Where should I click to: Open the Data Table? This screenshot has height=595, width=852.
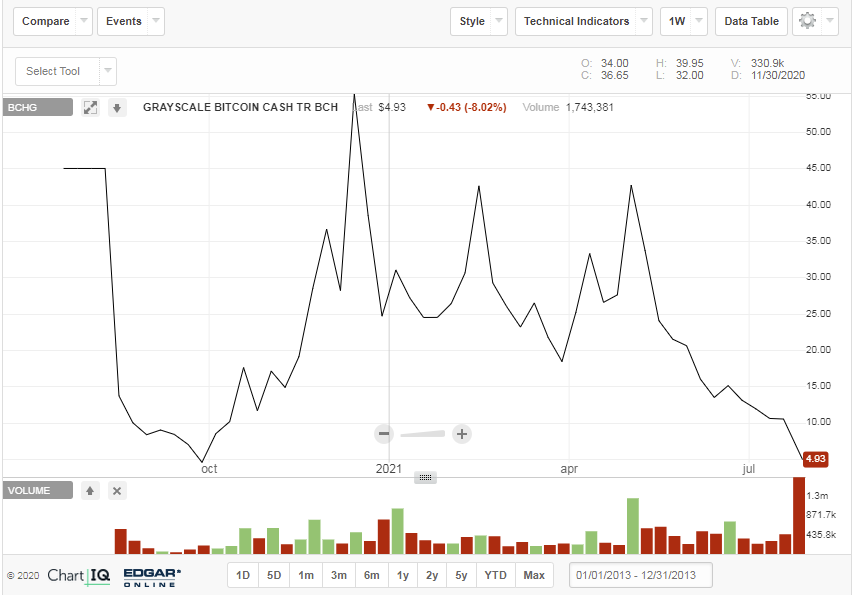coord(751,21)
